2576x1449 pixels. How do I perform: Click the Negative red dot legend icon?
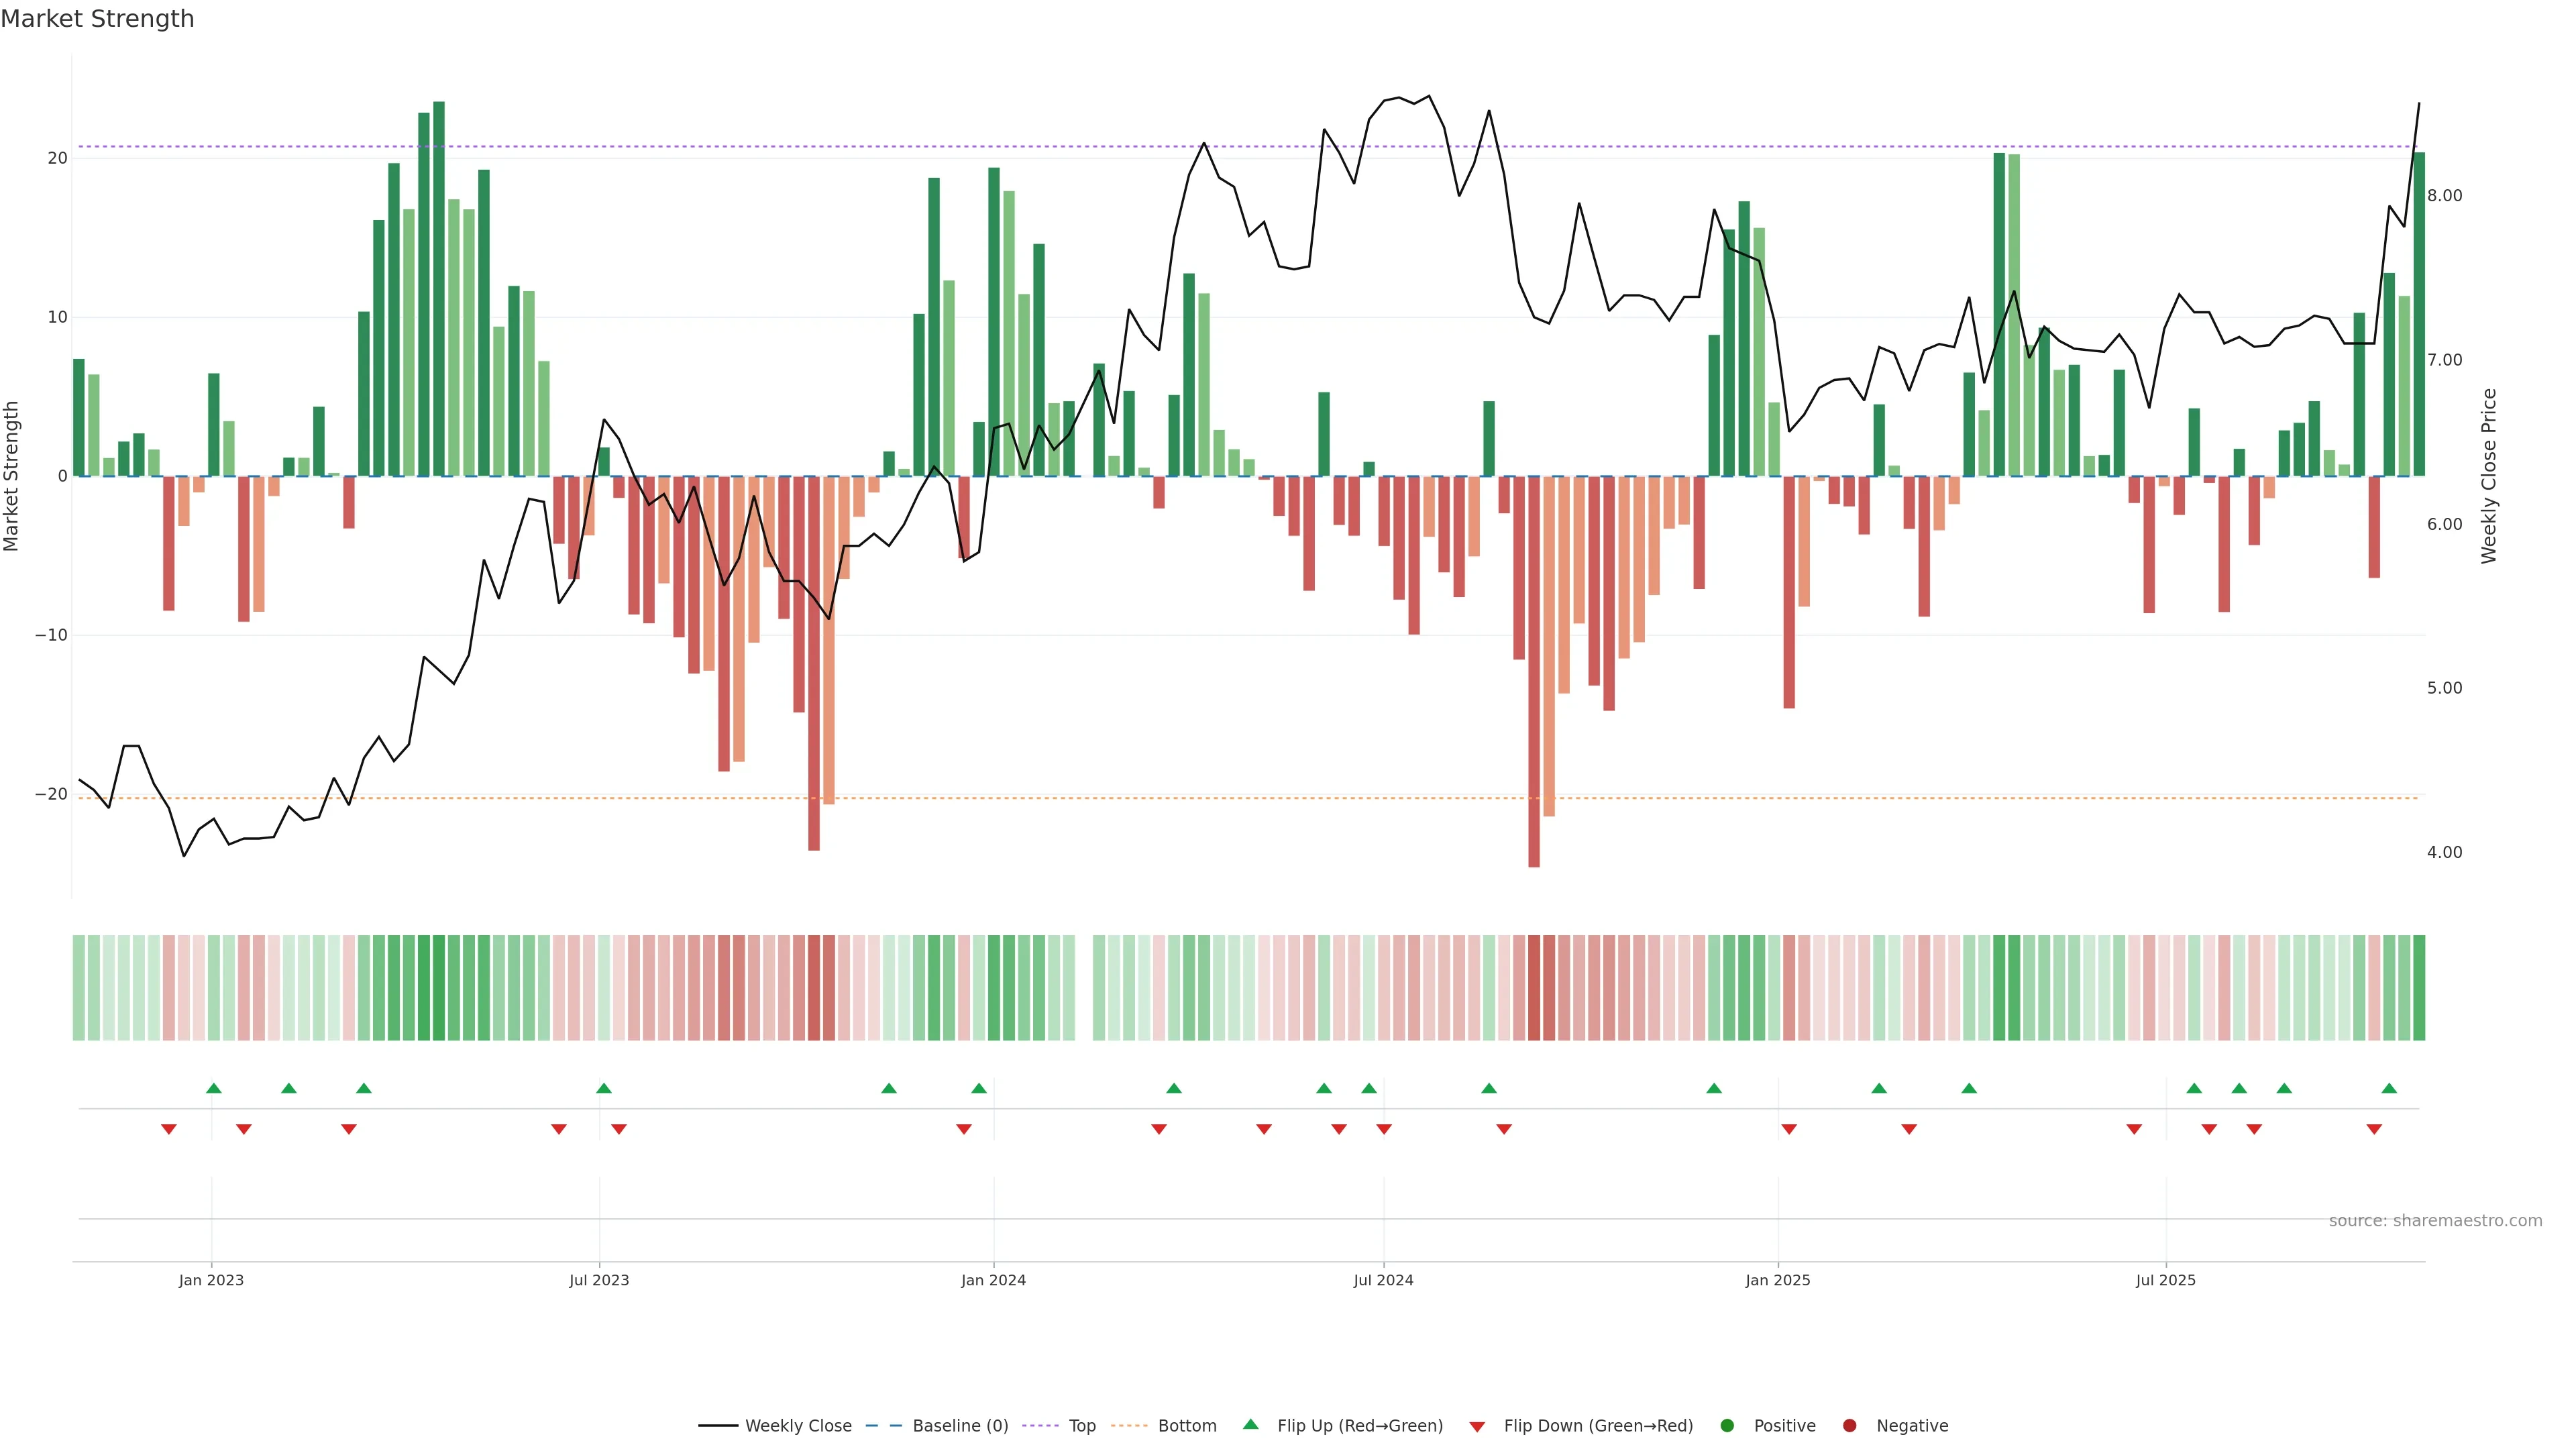1849,1425
